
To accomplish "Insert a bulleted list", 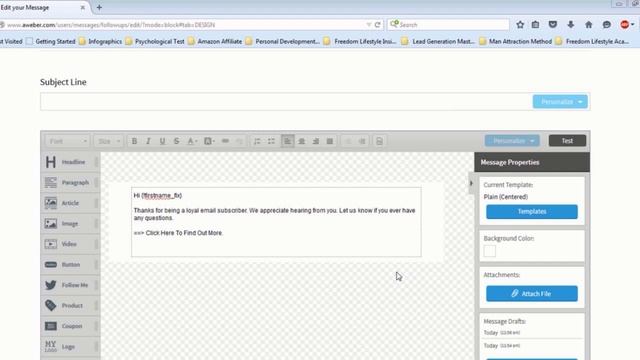I will [271, 141].
